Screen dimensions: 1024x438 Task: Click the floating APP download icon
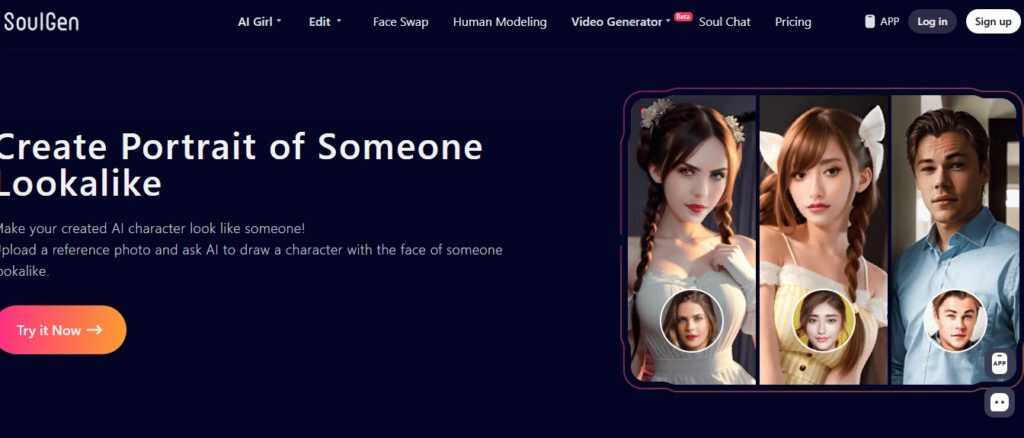pos(999,363)
